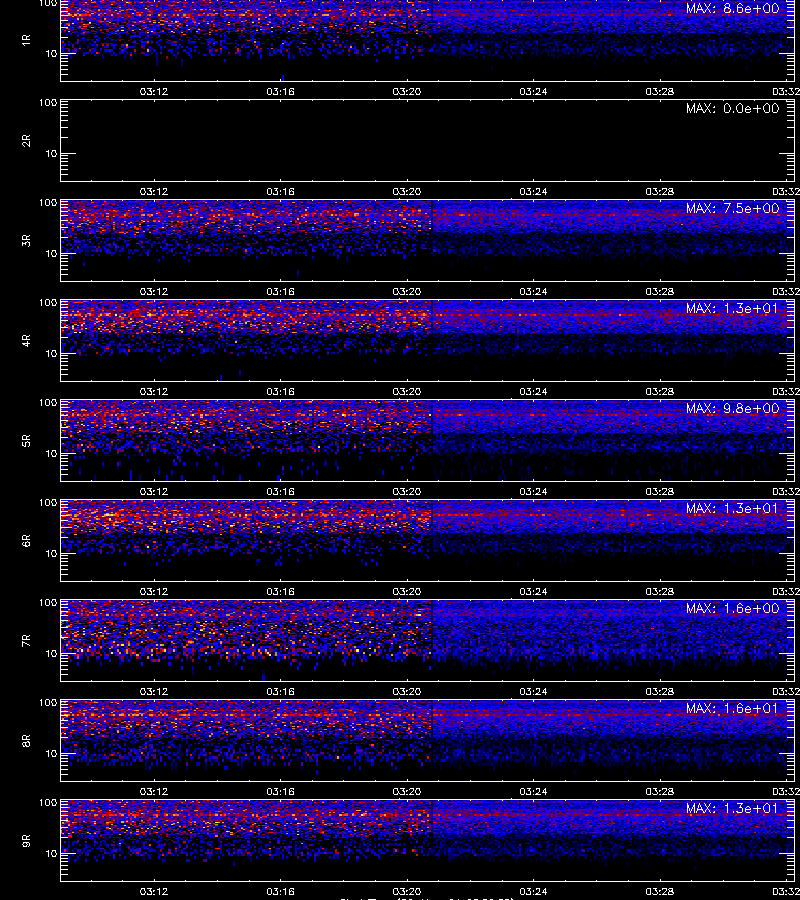Click the 10 tick label on the 9R axis
The width and height of the screenshot is (800, 900).
pyautogui.click(x=51, y=854)
